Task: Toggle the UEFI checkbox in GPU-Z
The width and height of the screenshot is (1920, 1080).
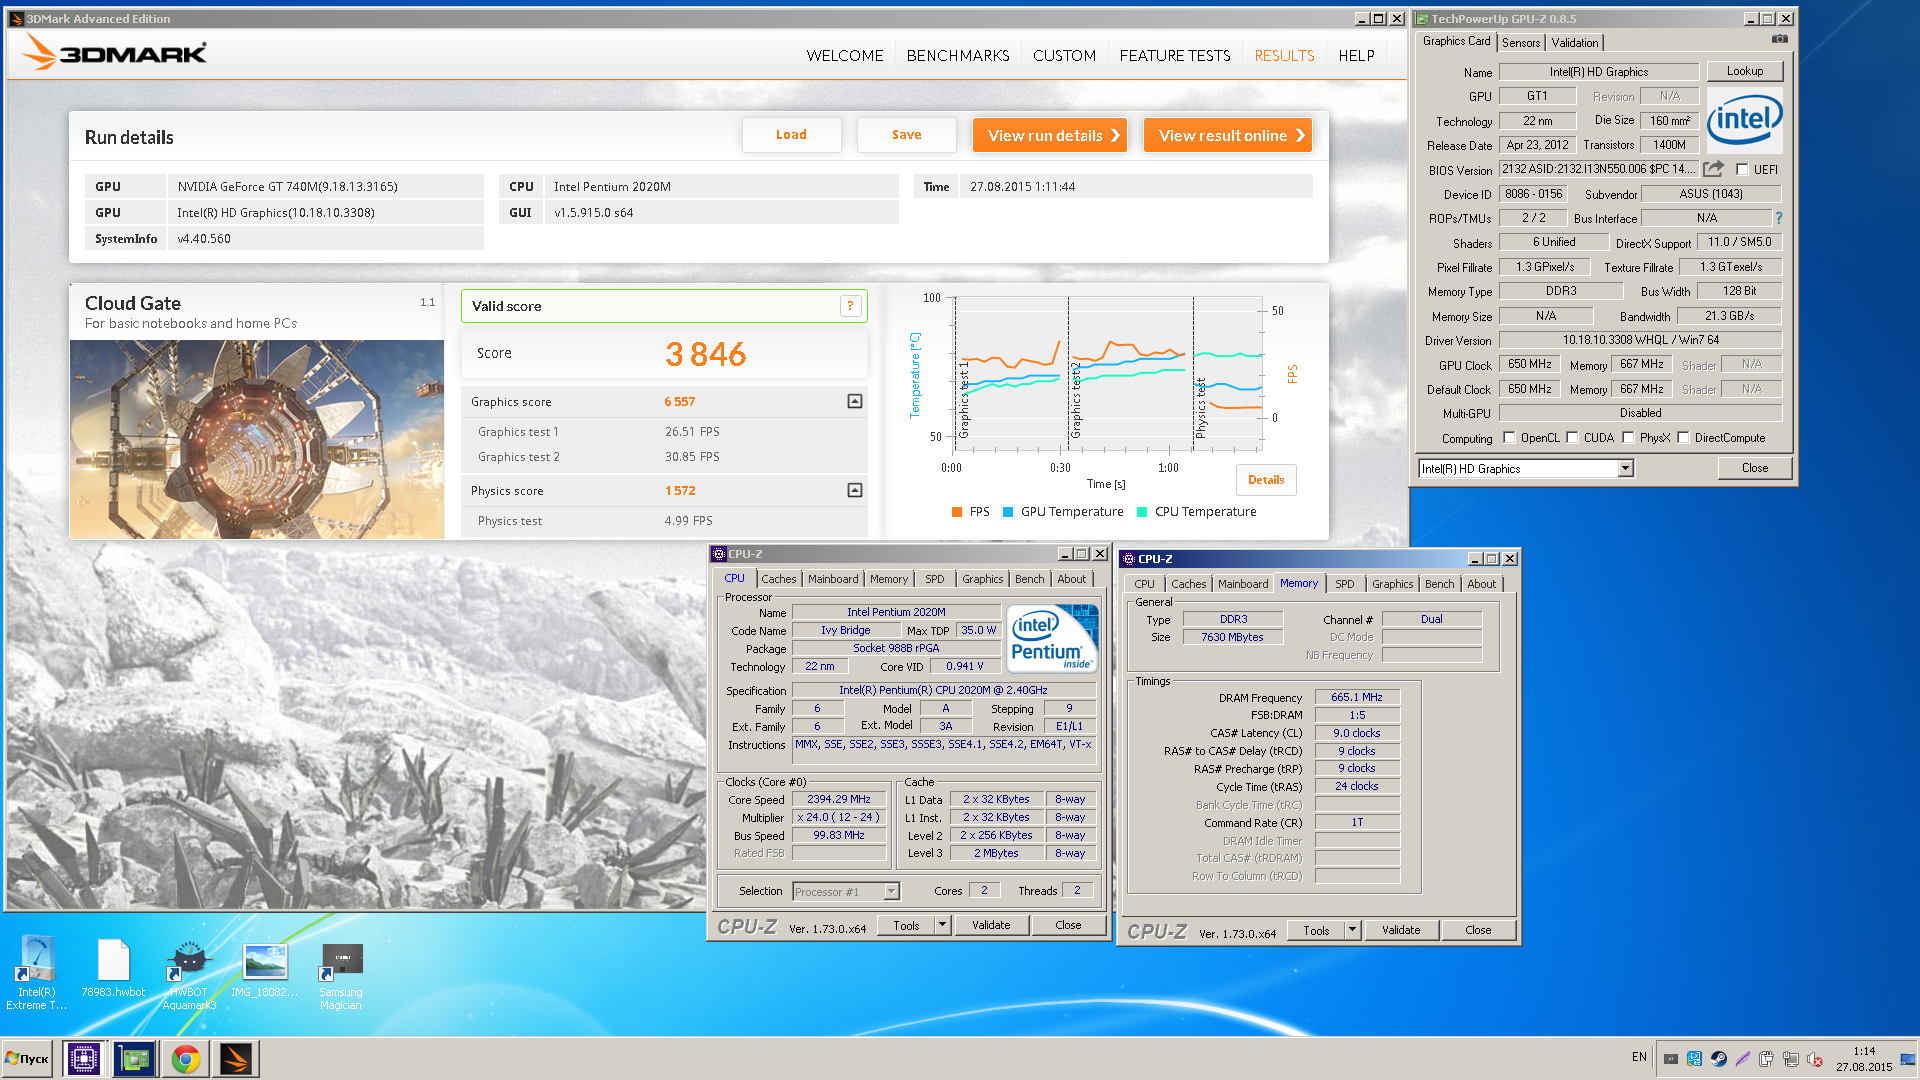Action: click(1743, 169)
